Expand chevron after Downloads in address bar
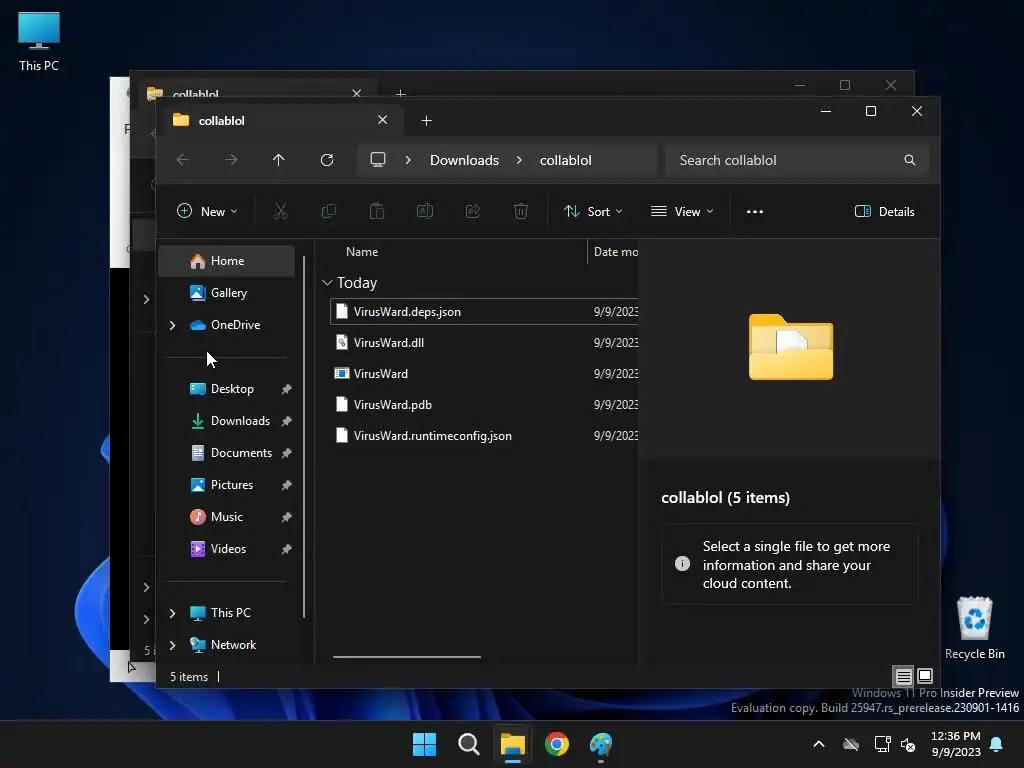This screenshot has width=1024, height=768. (x=519, y=160)
